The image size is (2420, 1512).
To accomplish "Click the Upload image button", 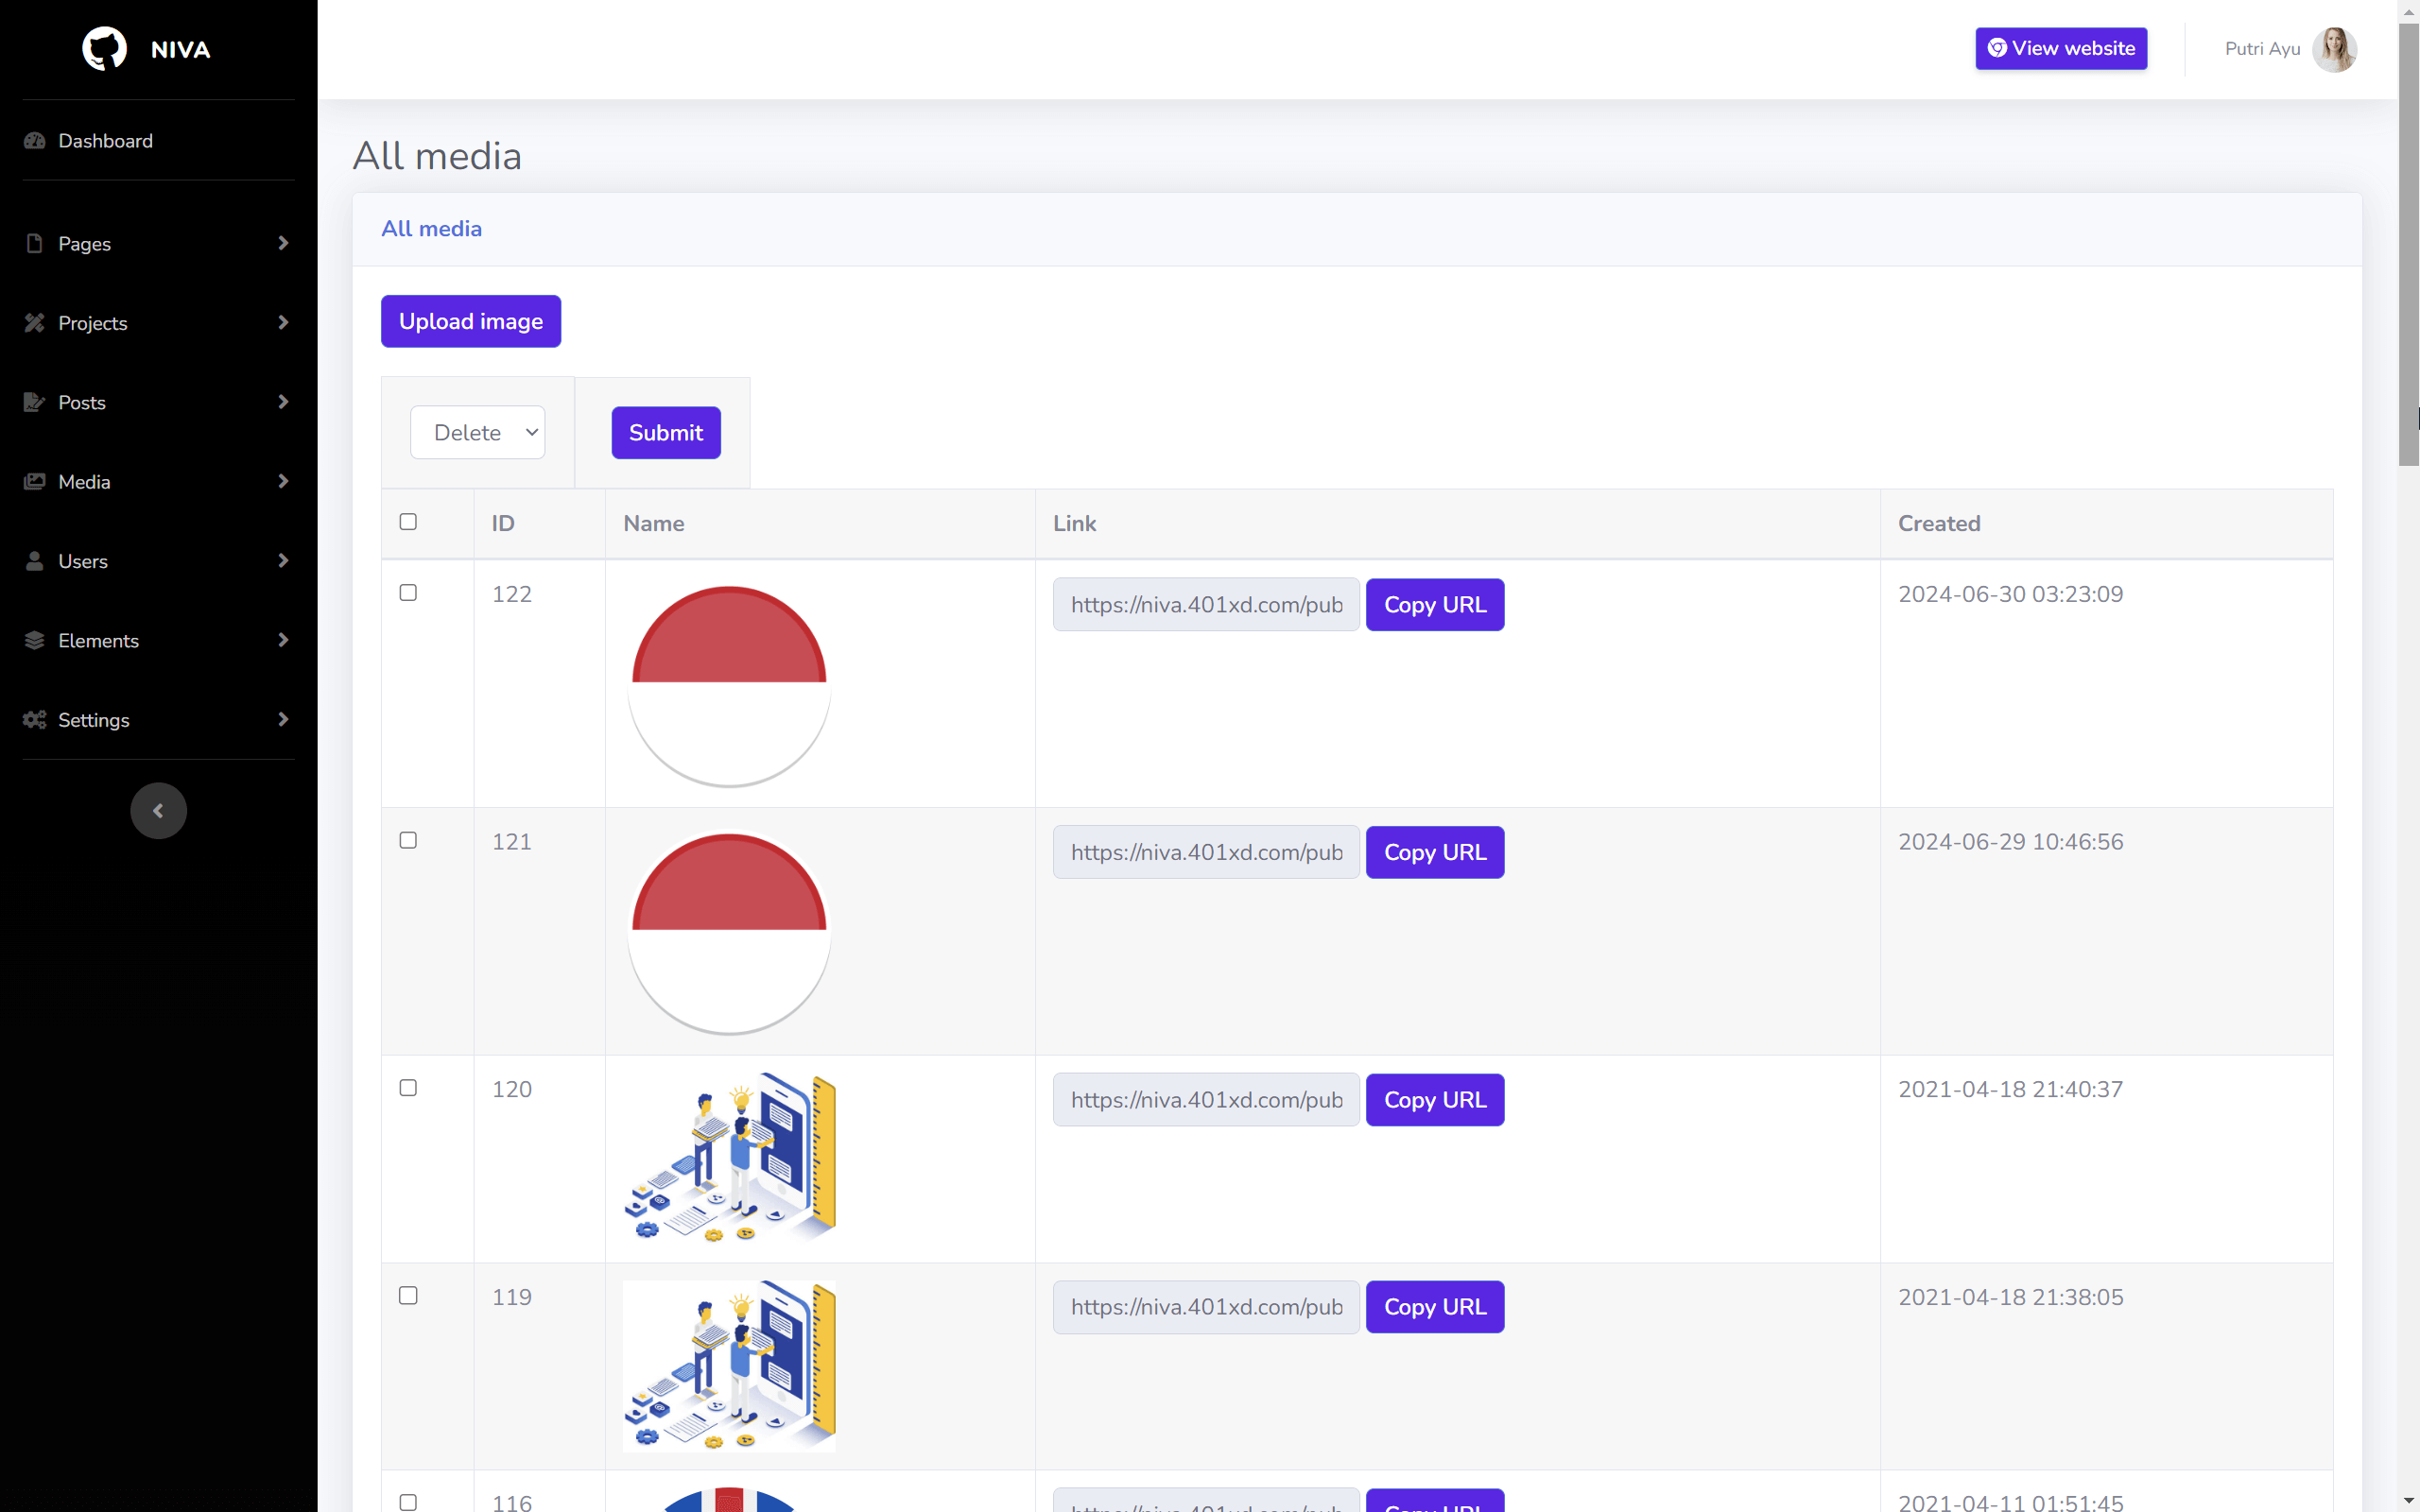I will (x=471, y=321).
